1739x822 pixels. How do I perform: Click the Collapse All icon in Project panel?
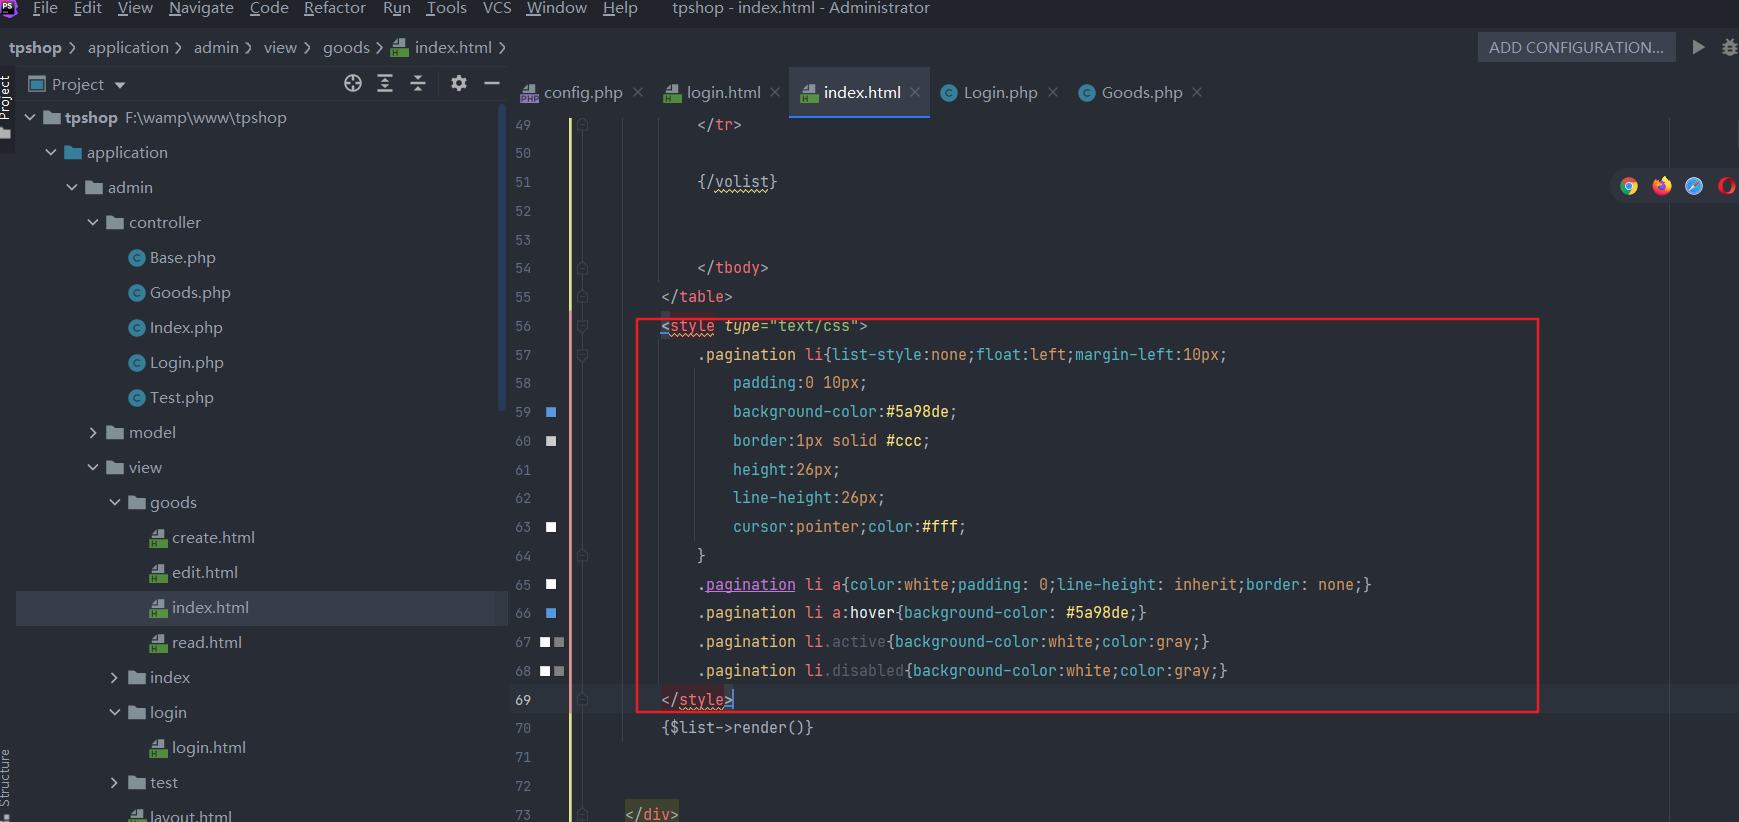(418, 84)
